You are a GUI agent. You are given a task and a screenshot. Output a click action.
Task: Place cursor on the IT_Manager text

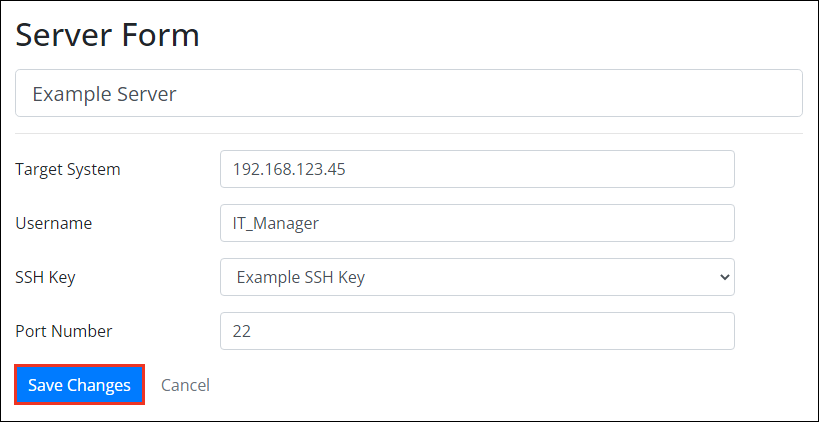coord(275,223)
